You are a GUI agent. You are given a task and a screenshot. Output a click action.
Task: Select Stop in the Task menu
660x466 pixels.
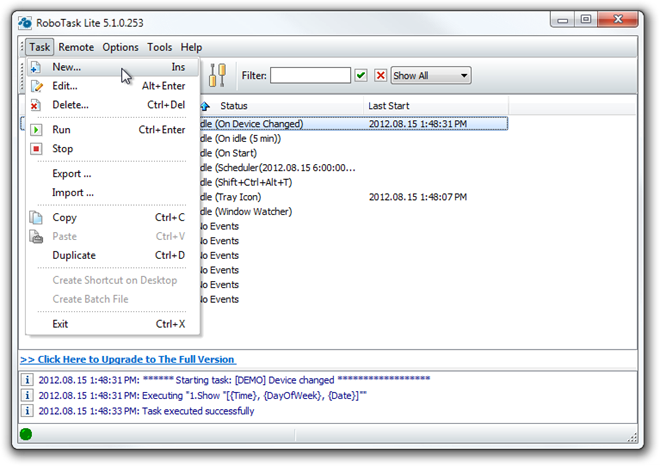(x=112, y=149)
